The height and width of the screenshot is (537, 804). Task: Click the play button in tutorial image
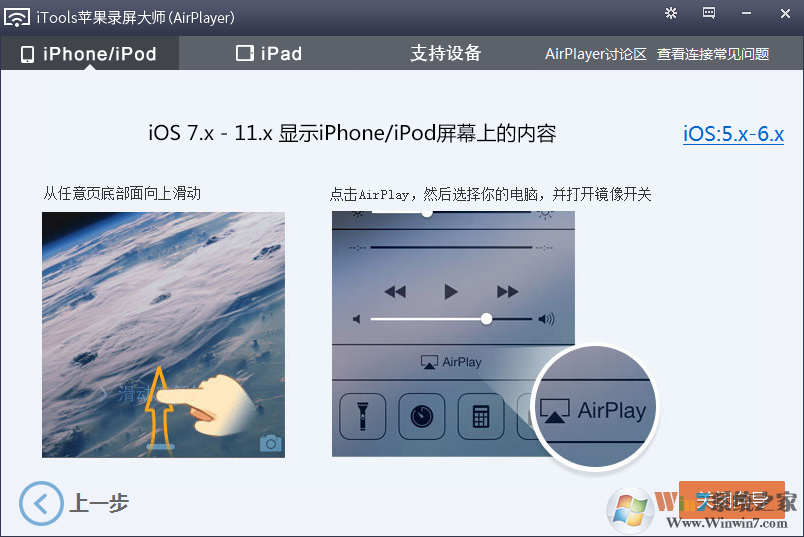[450, 292]
